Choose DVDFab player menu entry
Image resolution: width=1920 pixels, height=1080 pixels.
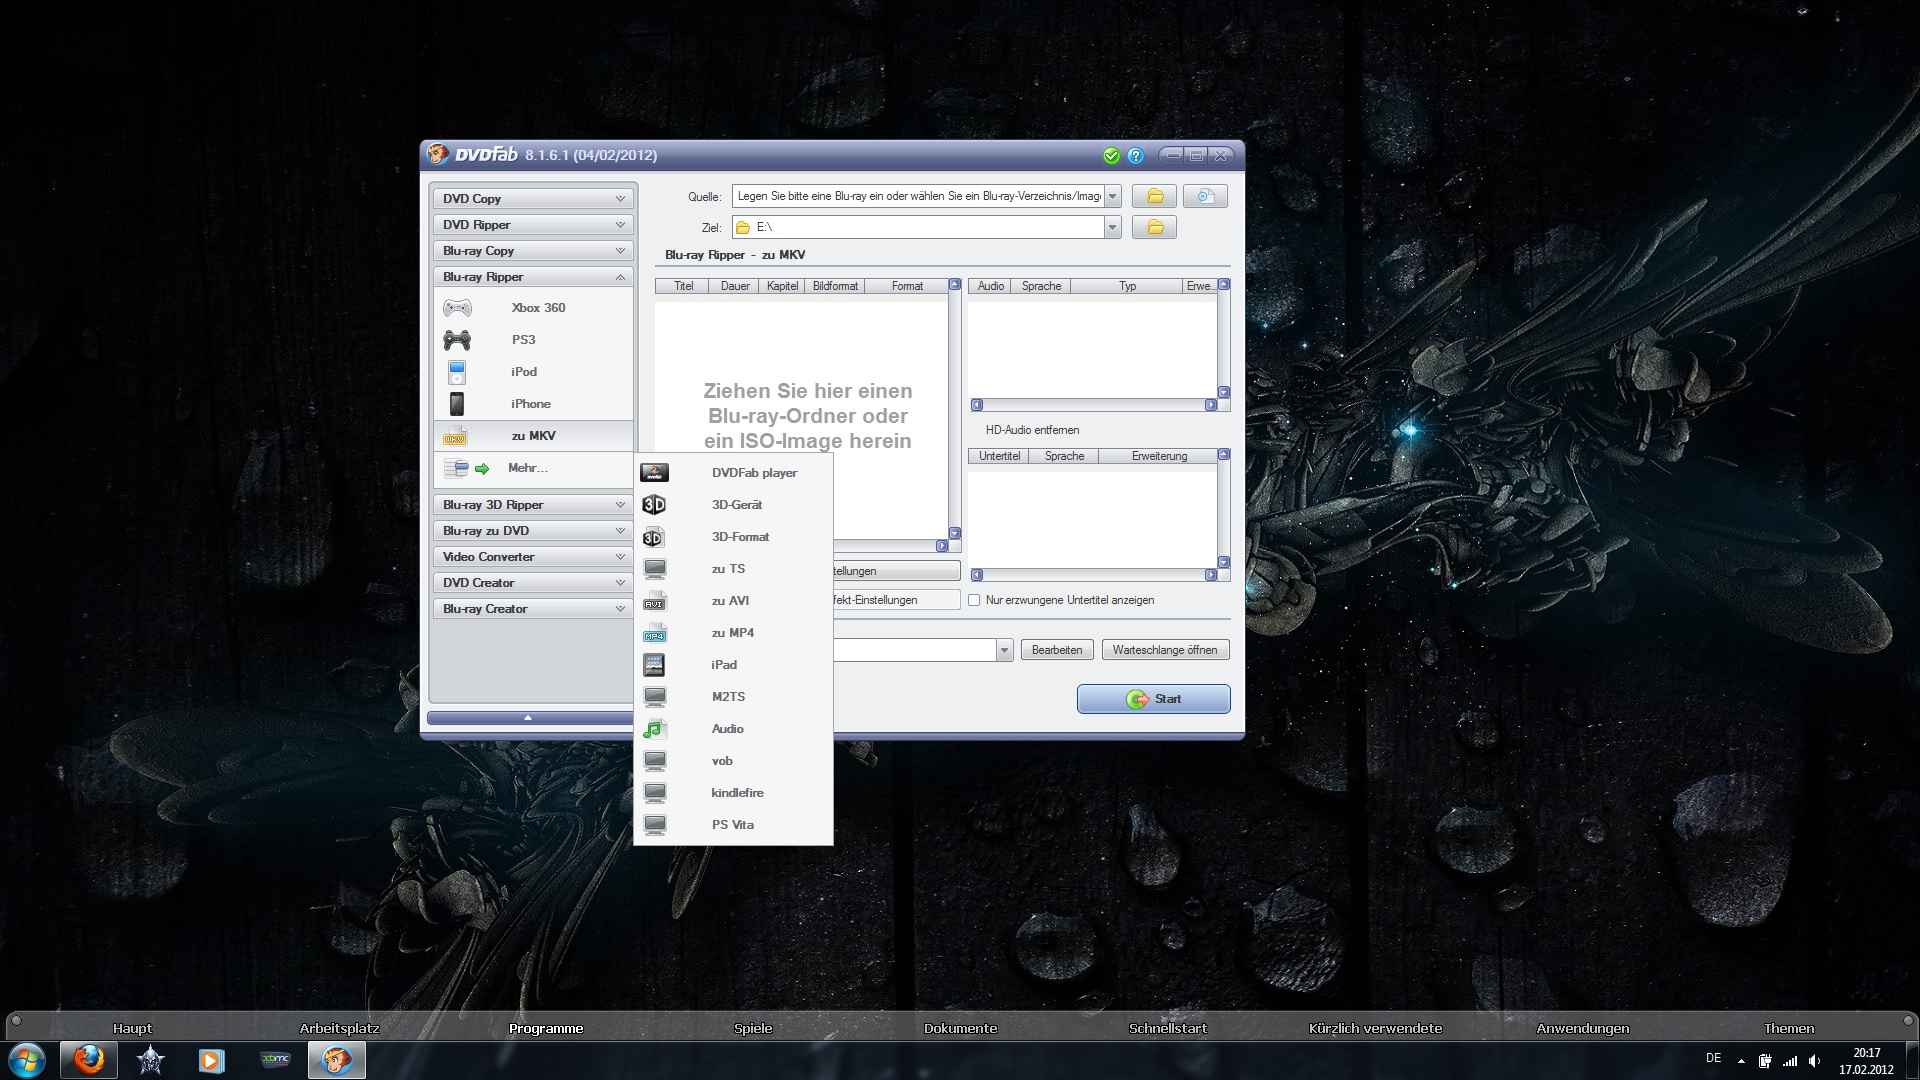point(733,473)
